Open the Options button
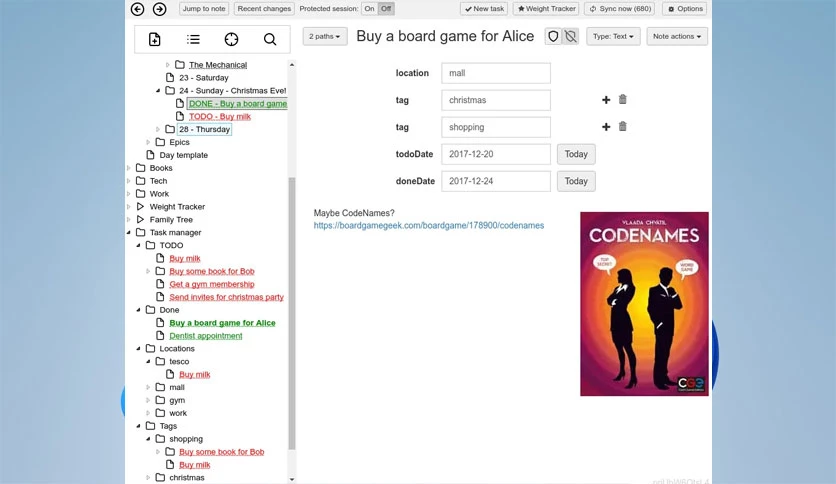The width and height of the screenshot is (836, 484). click(685, 9)
